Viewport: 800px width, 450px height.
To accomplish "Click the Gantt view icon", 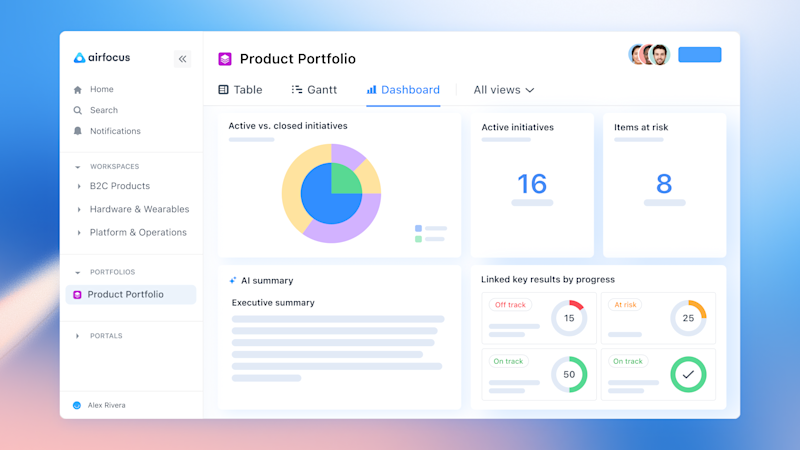I will pos(296,90).
